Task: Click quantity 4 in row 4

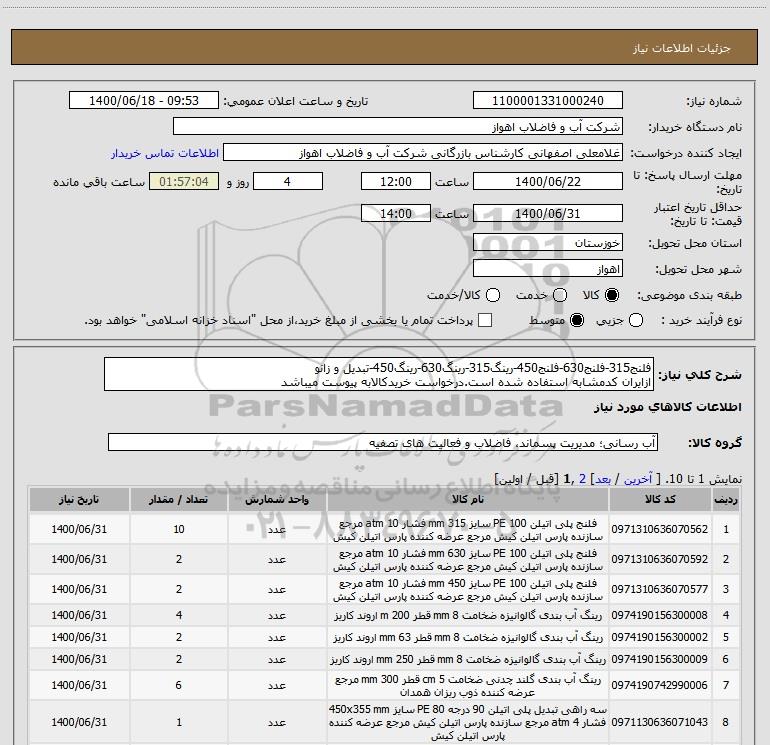Action: tap(179, 615)
